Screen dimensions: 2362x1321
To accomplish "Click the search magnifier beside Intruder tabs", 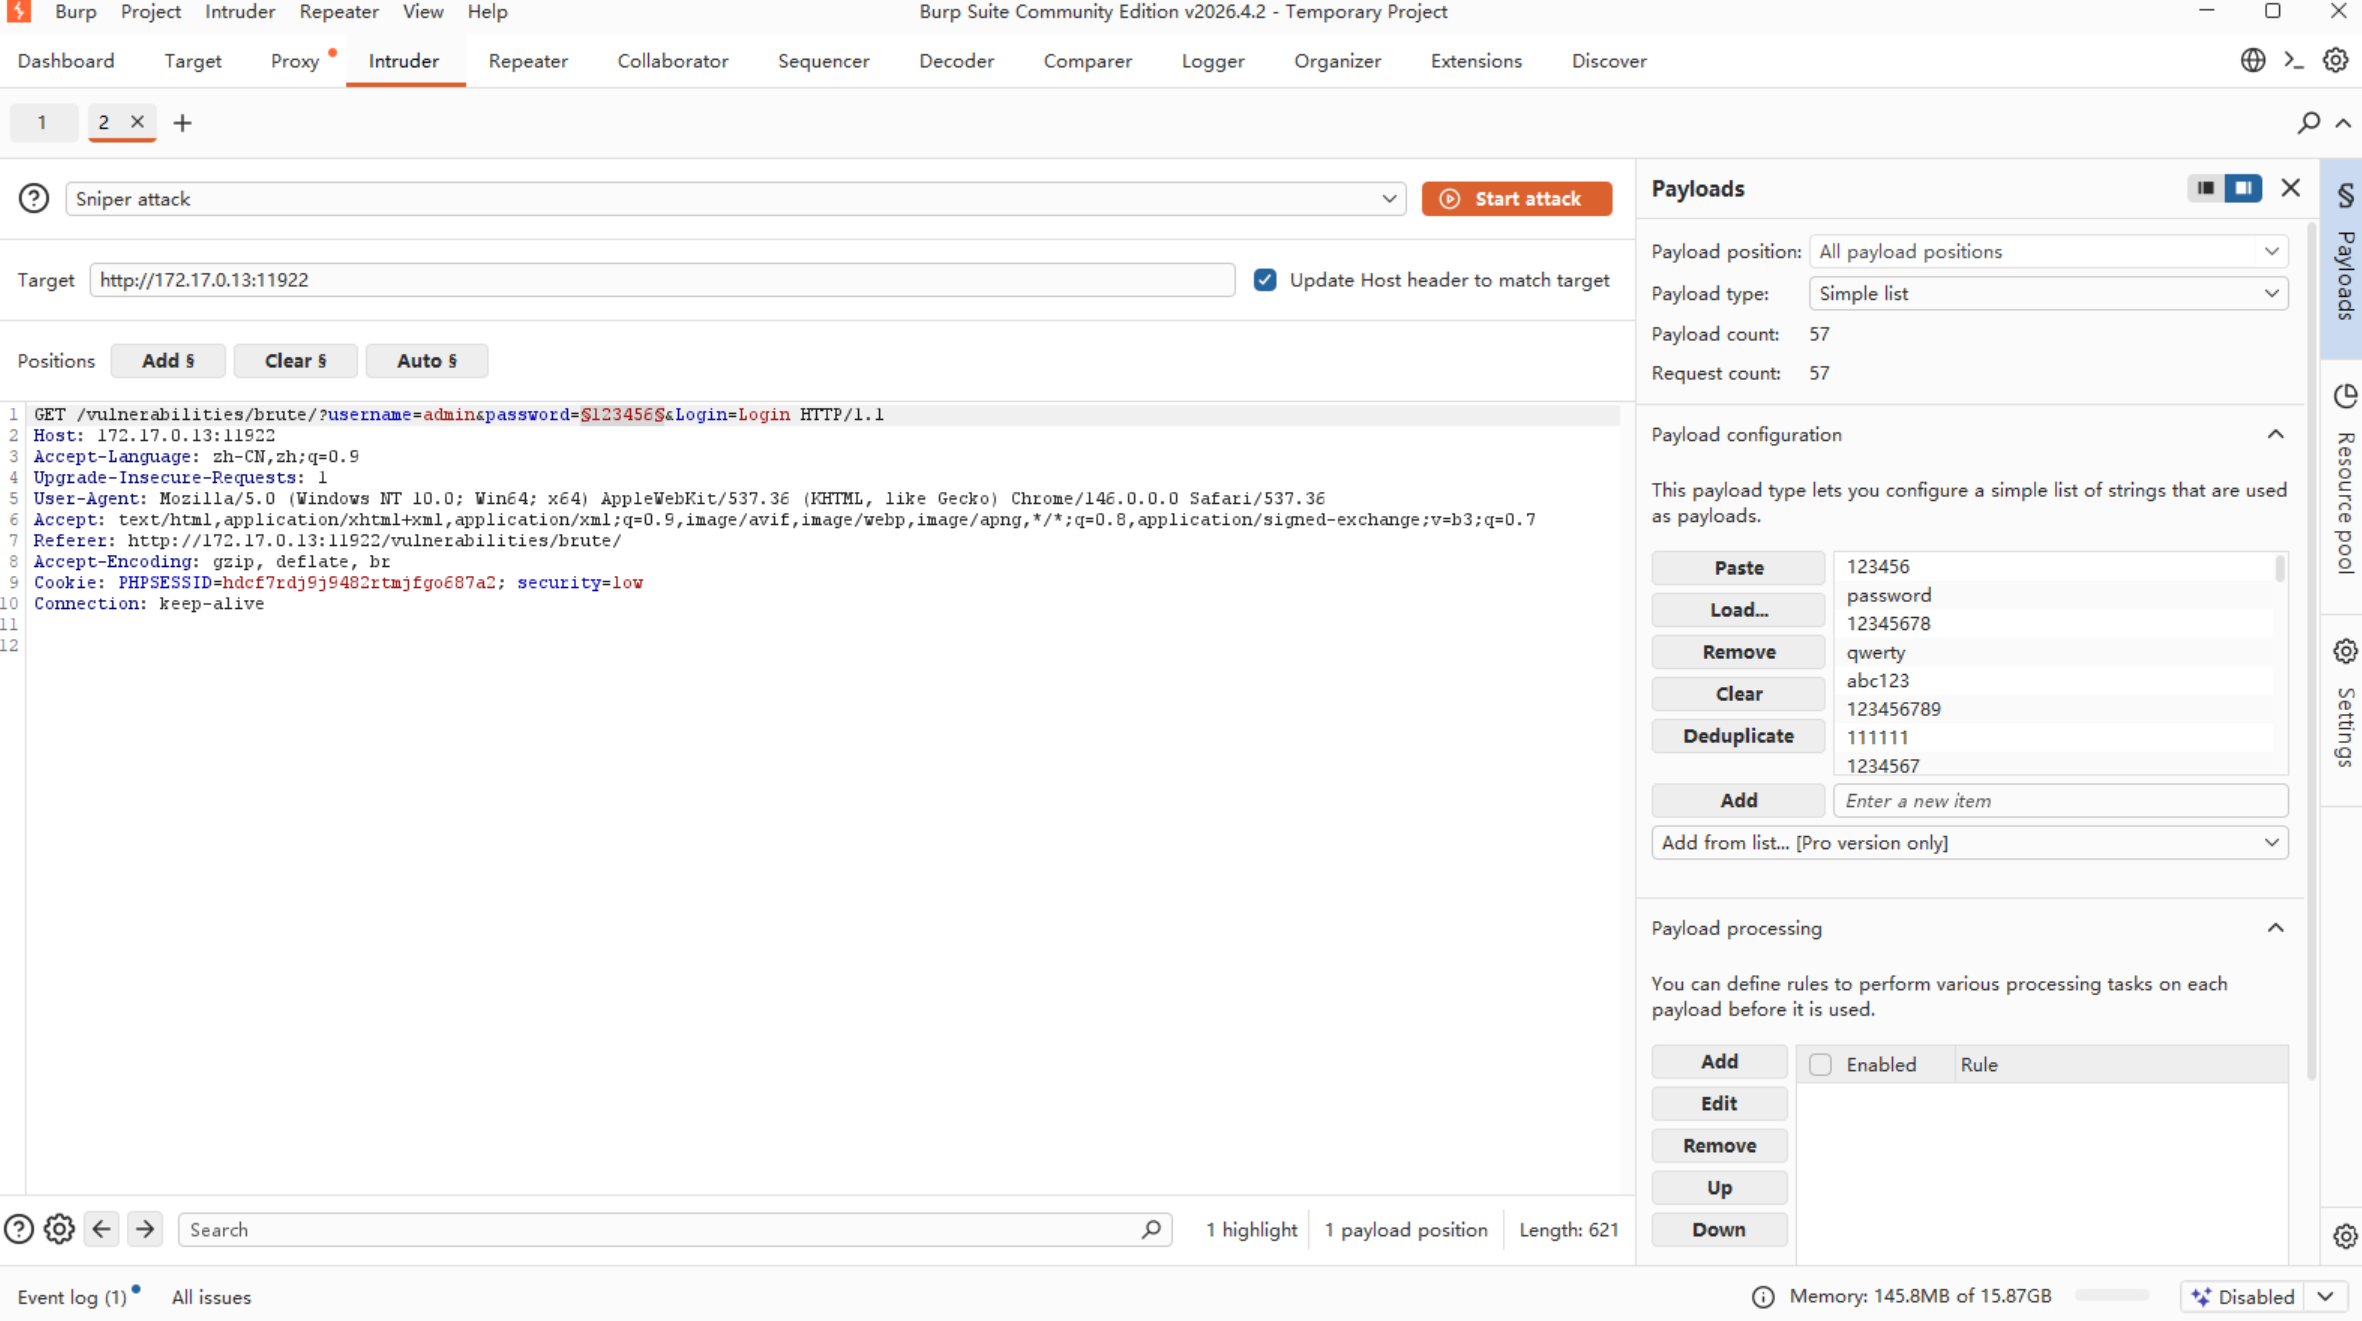I will 2308,122.
